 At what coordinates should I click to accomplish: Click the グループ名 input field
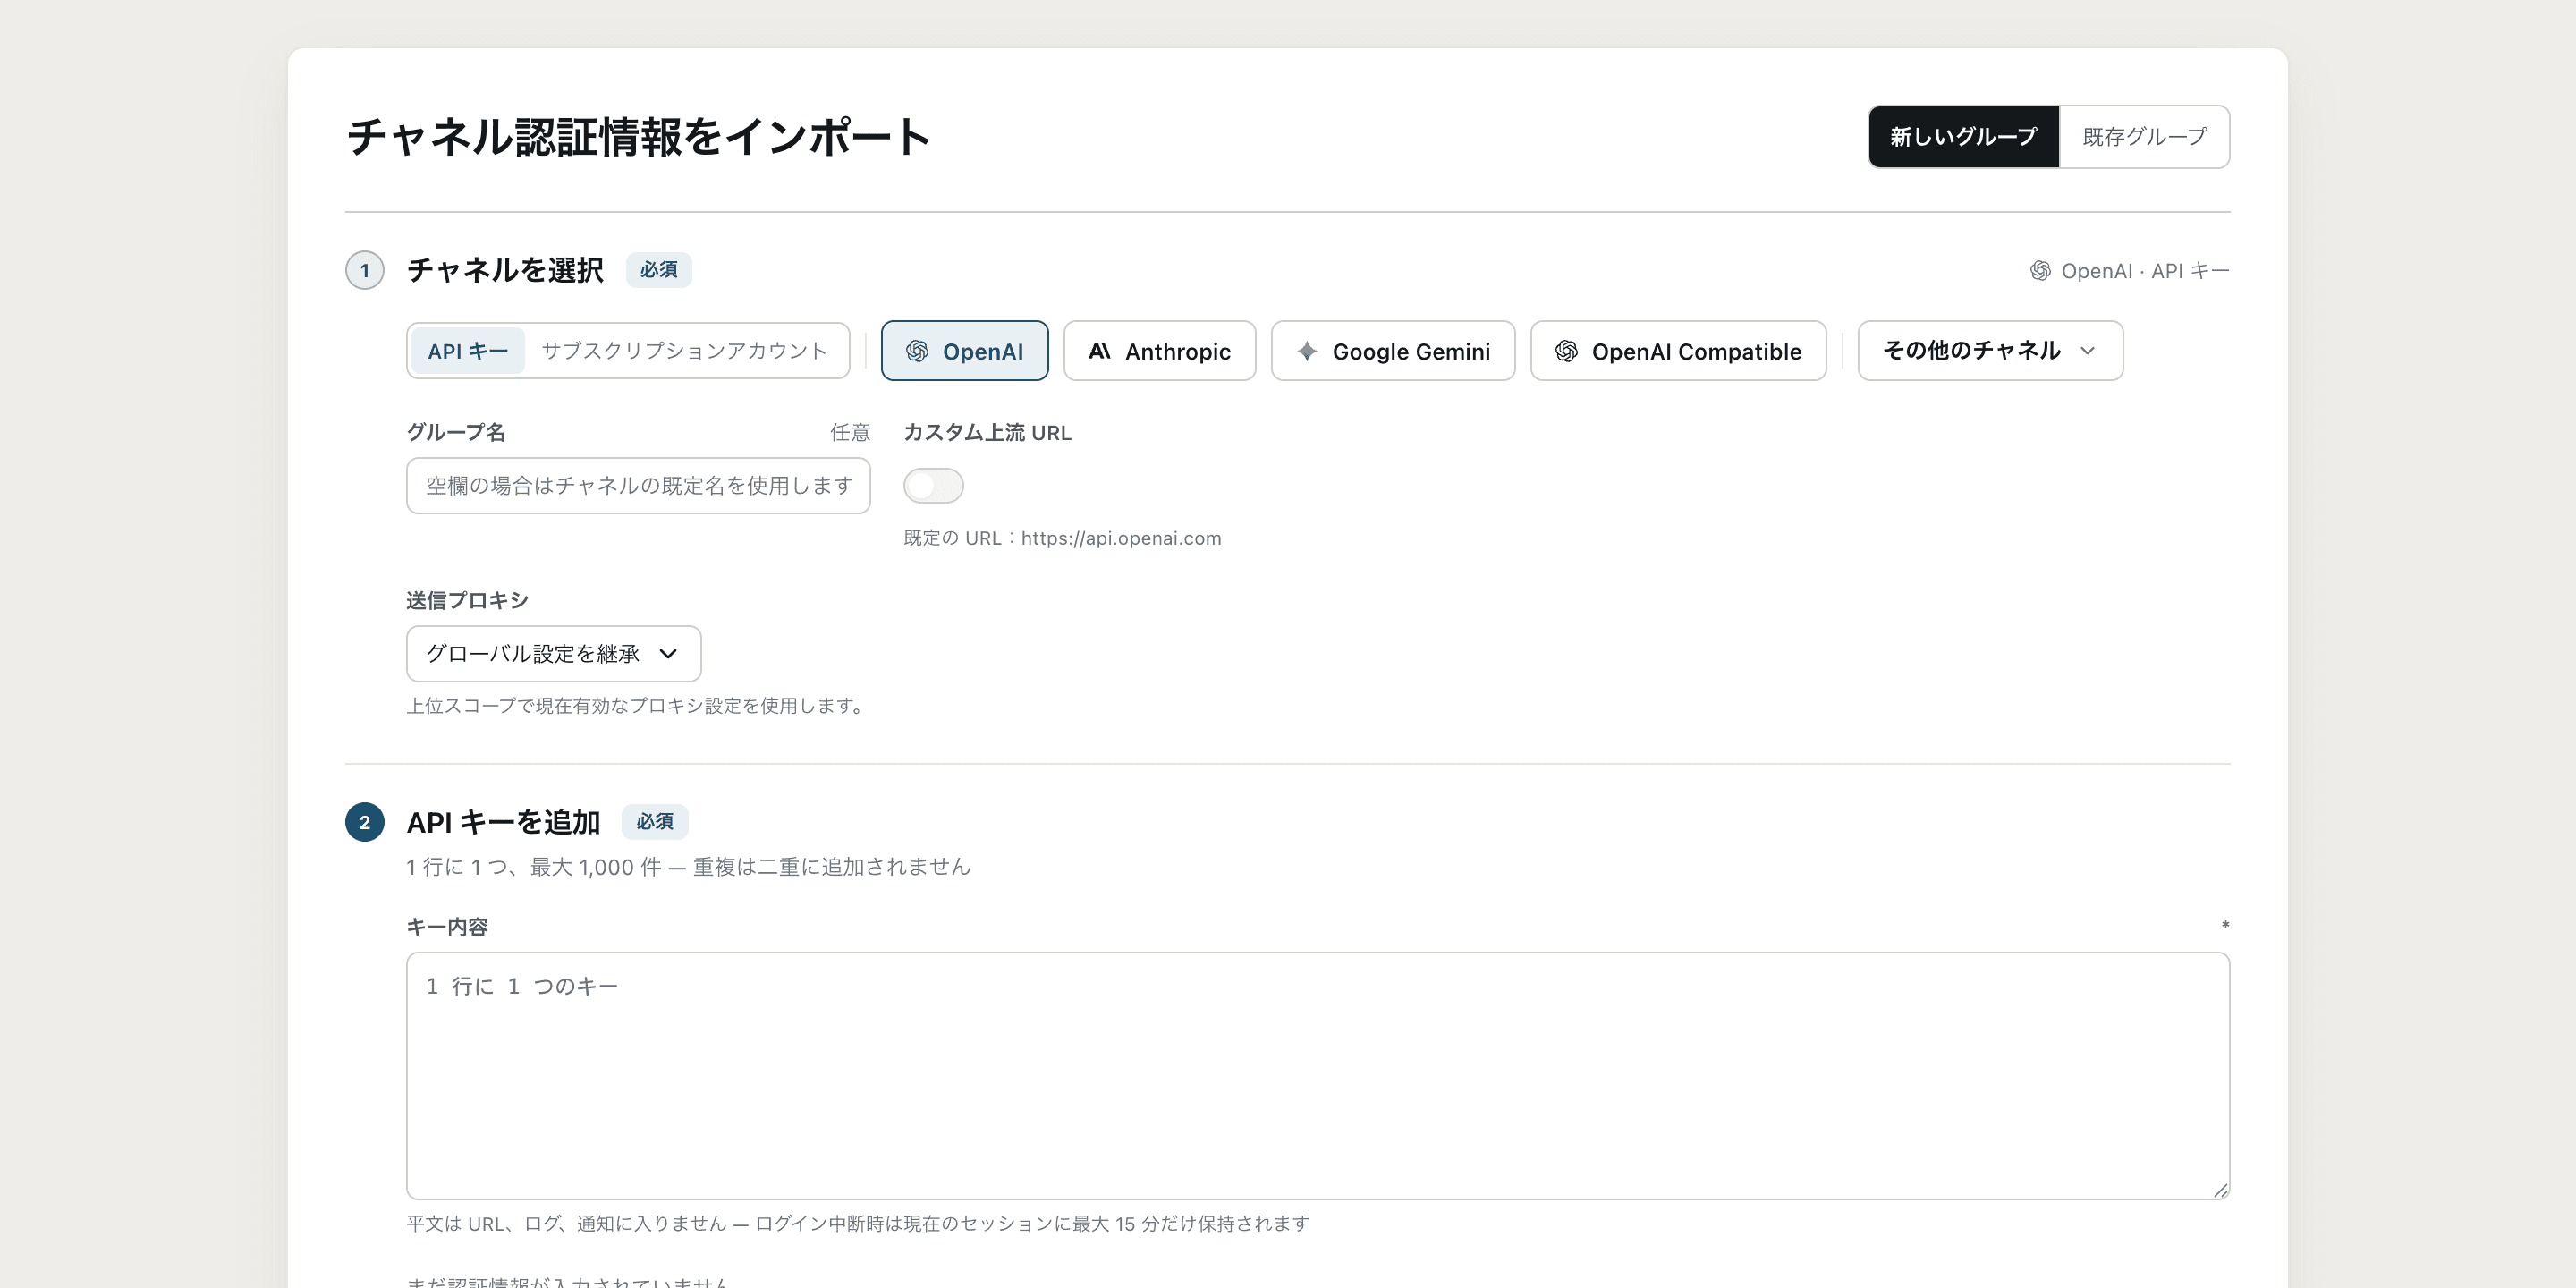[638, 486]
